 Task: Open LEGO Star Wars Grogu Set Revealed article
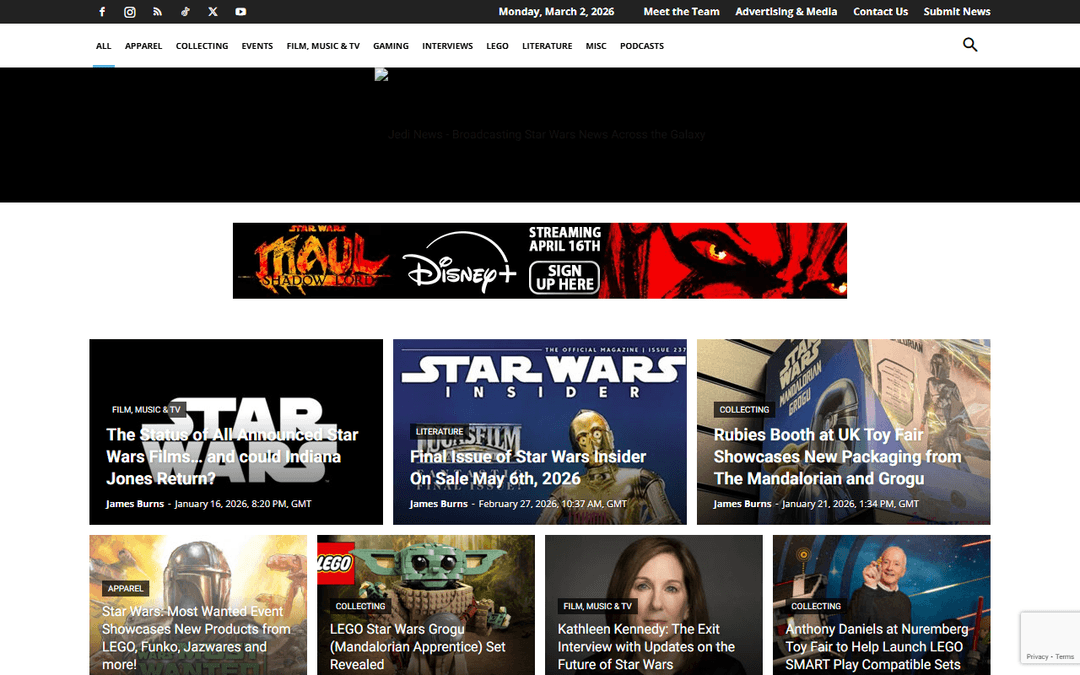(417, 647)
